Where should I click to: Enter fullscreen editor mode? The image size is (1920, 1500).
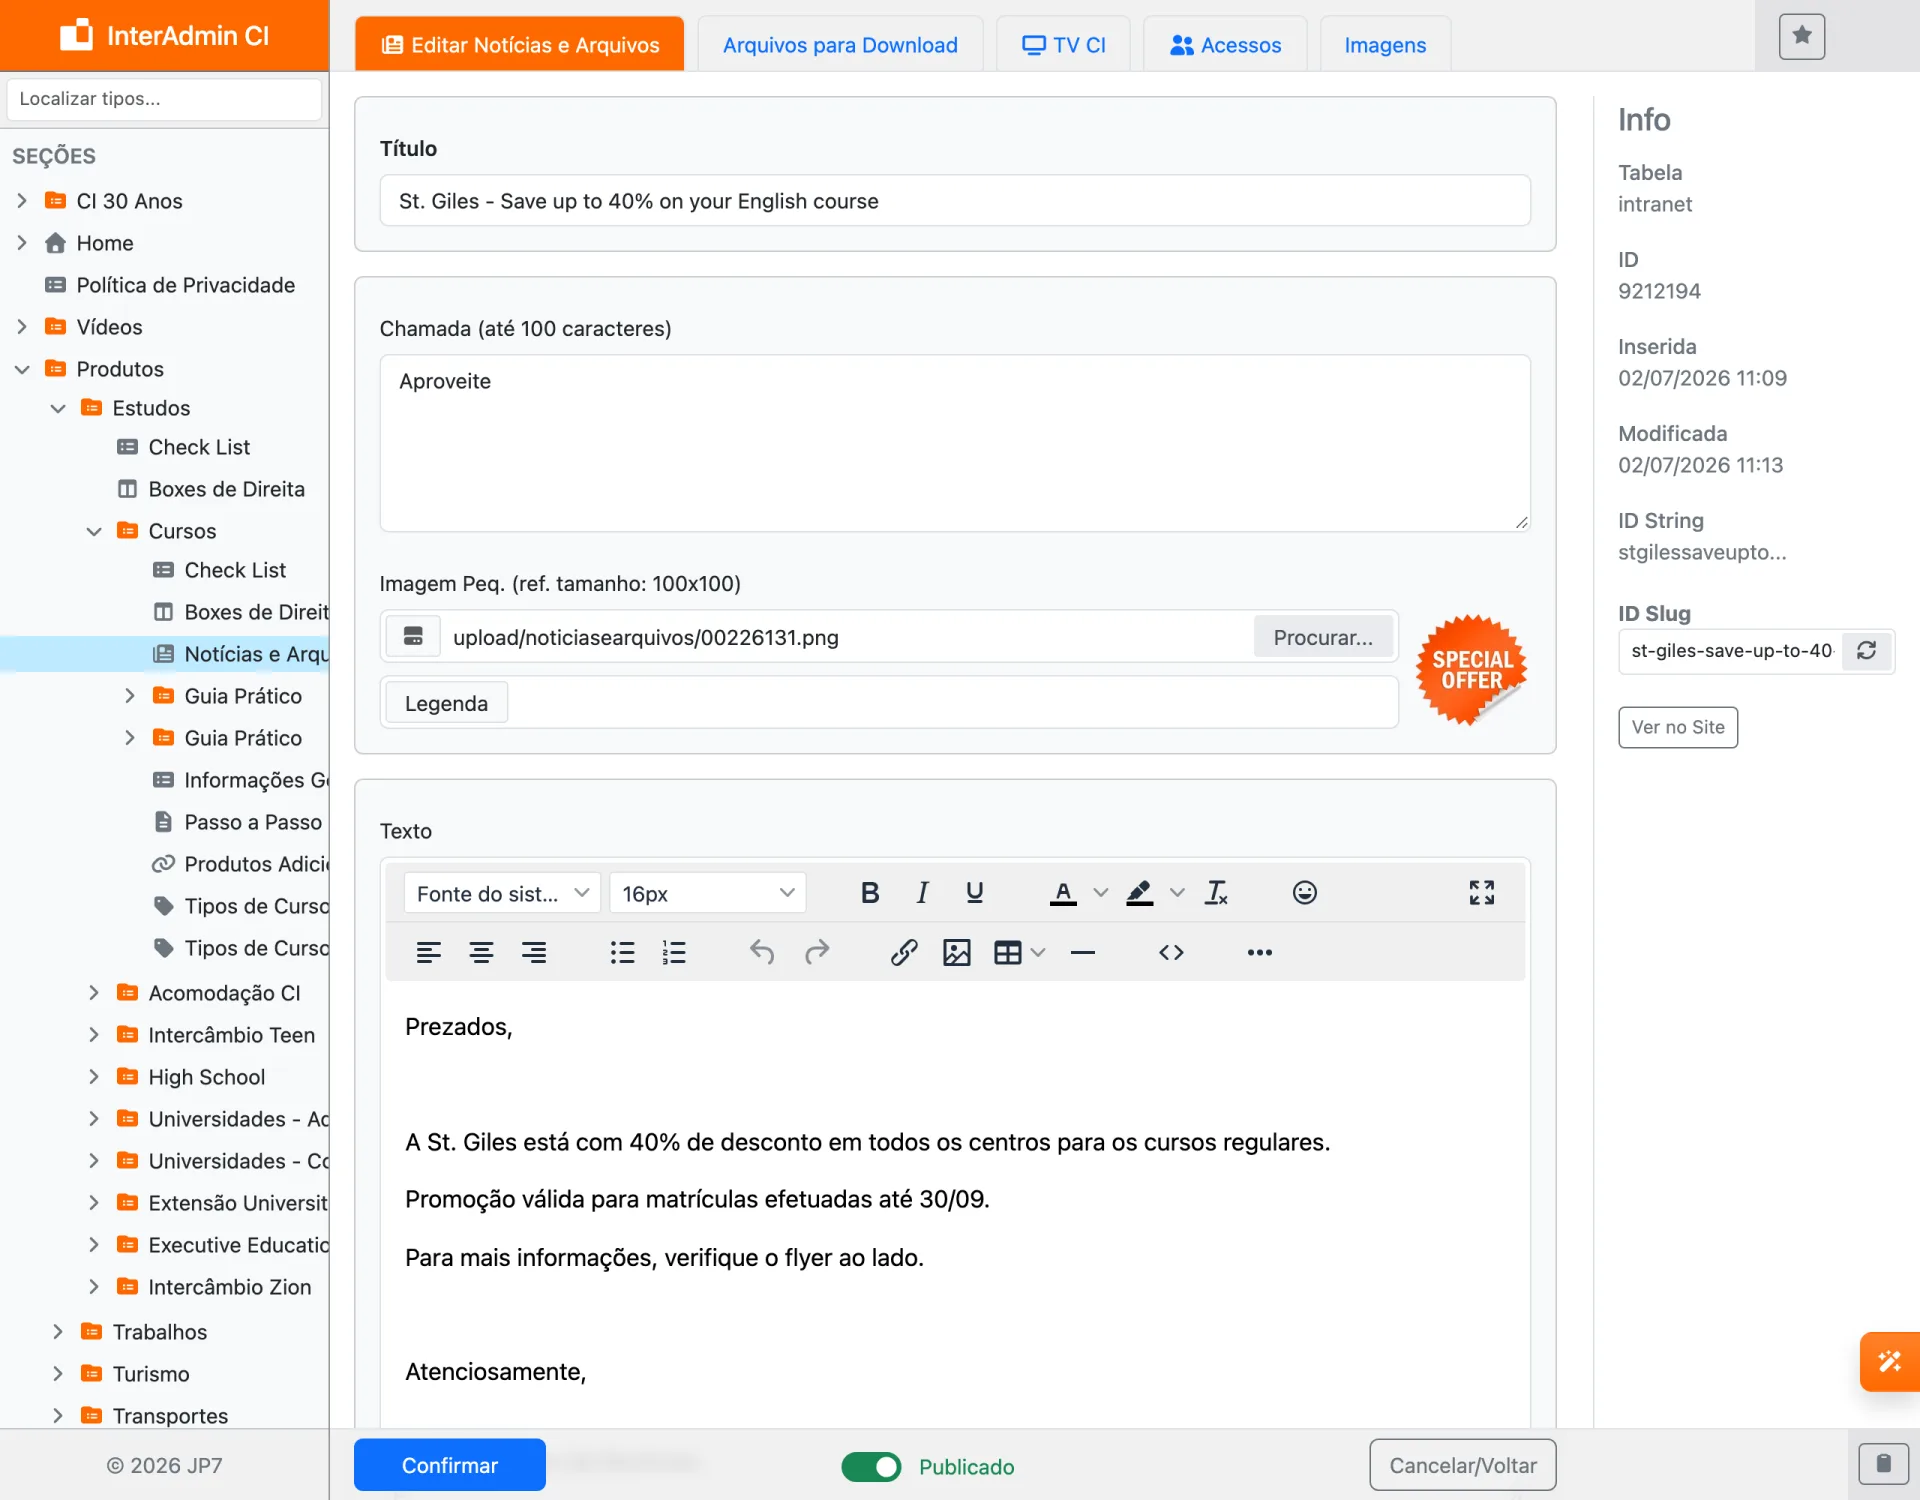1481,893
